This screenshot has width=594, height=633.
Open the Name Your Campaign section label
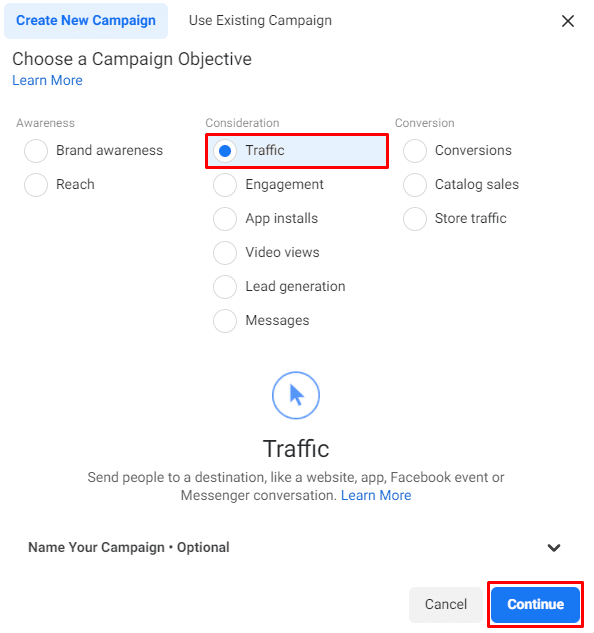coord(129,547)
